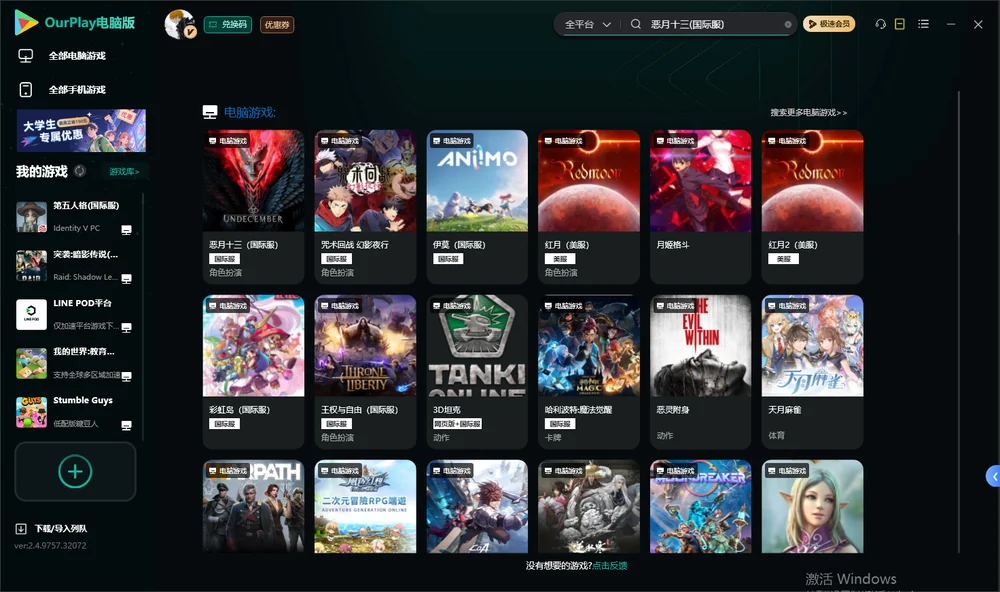Click 电脑游戏 badge on 天月麻雀 card
Image resolution: width=1000 pixels, height=592 pixels.
pyautogui.click(x=786, y=306)
